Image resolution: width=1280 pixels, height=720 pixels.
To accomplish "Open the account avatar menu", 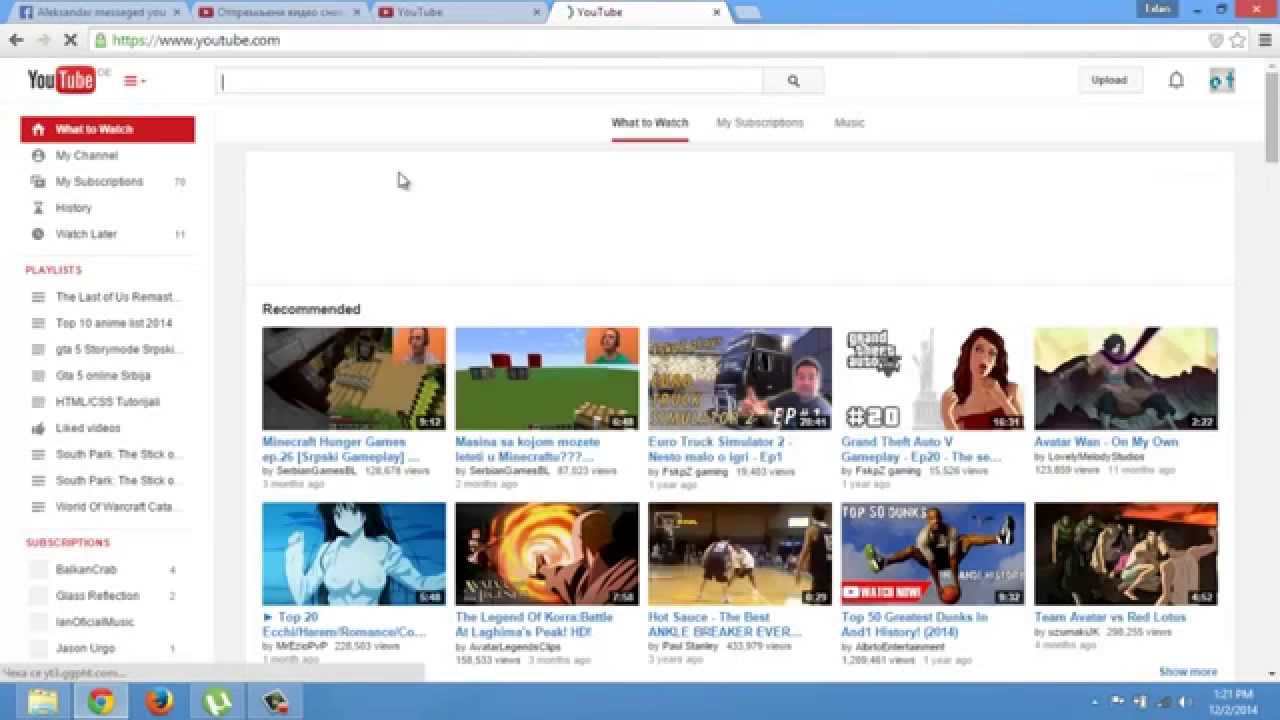I will click(1222, 81).
